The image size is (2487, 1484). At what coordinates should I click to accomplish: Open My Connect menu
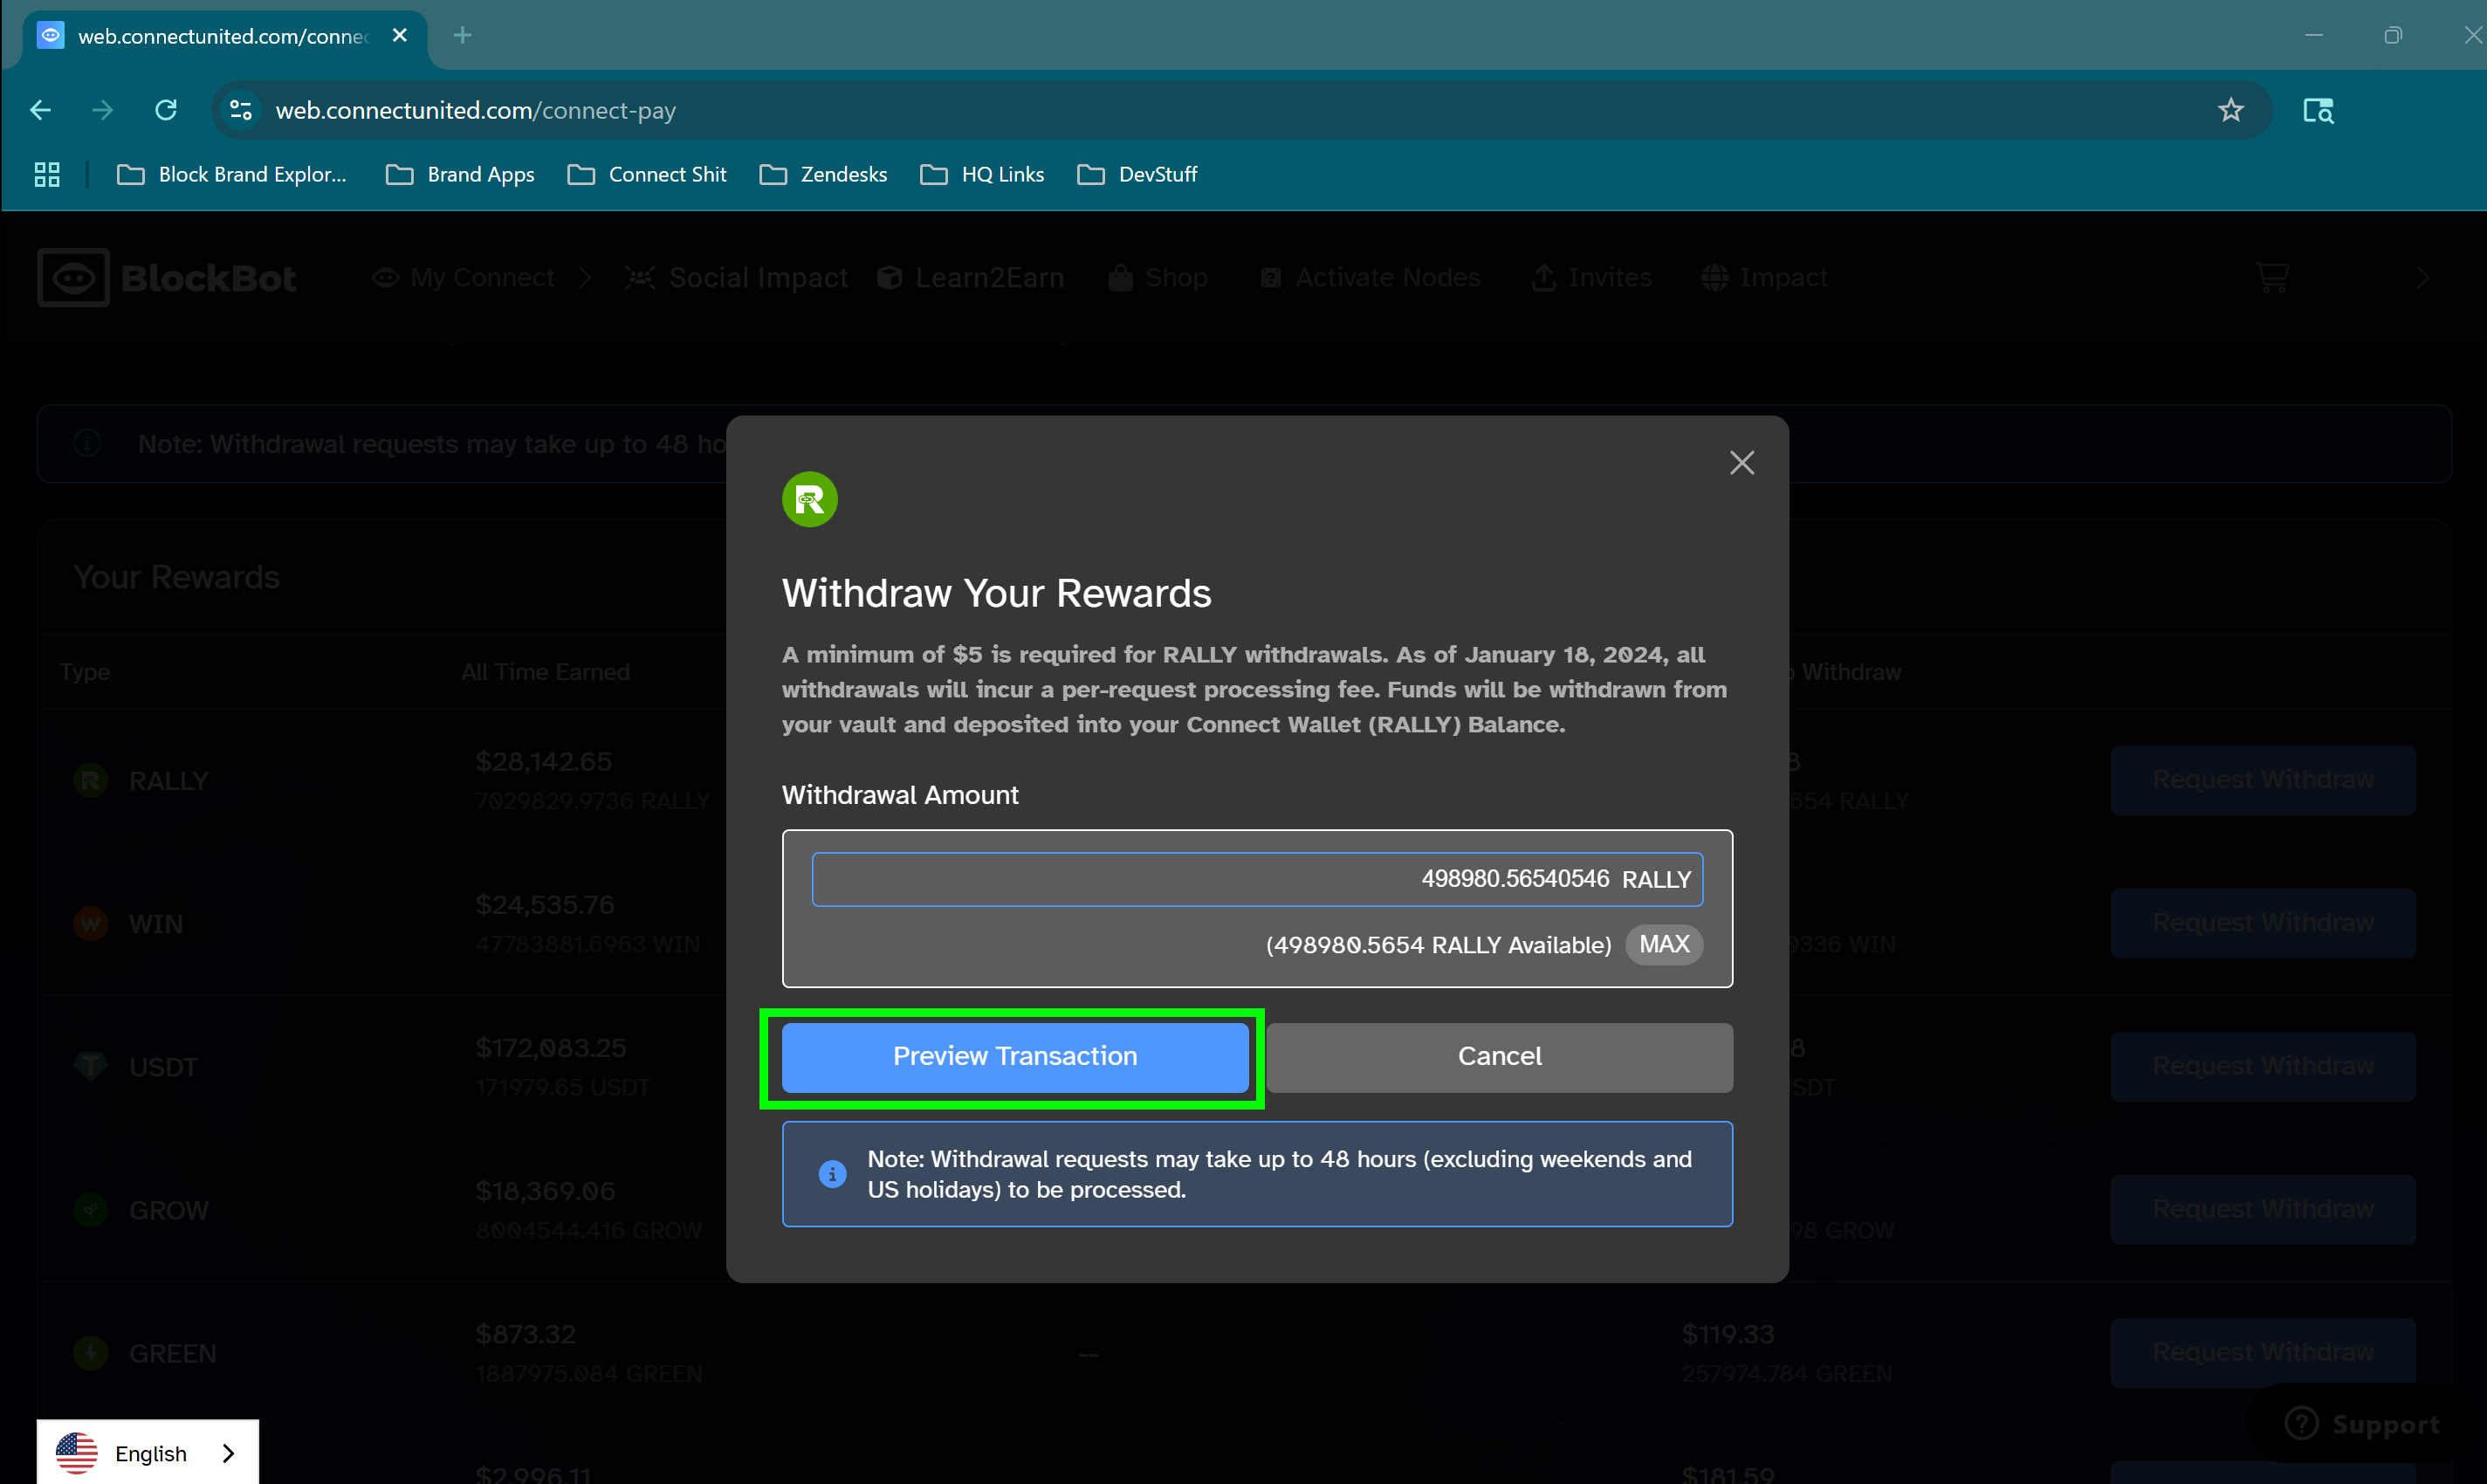point(463,277)
